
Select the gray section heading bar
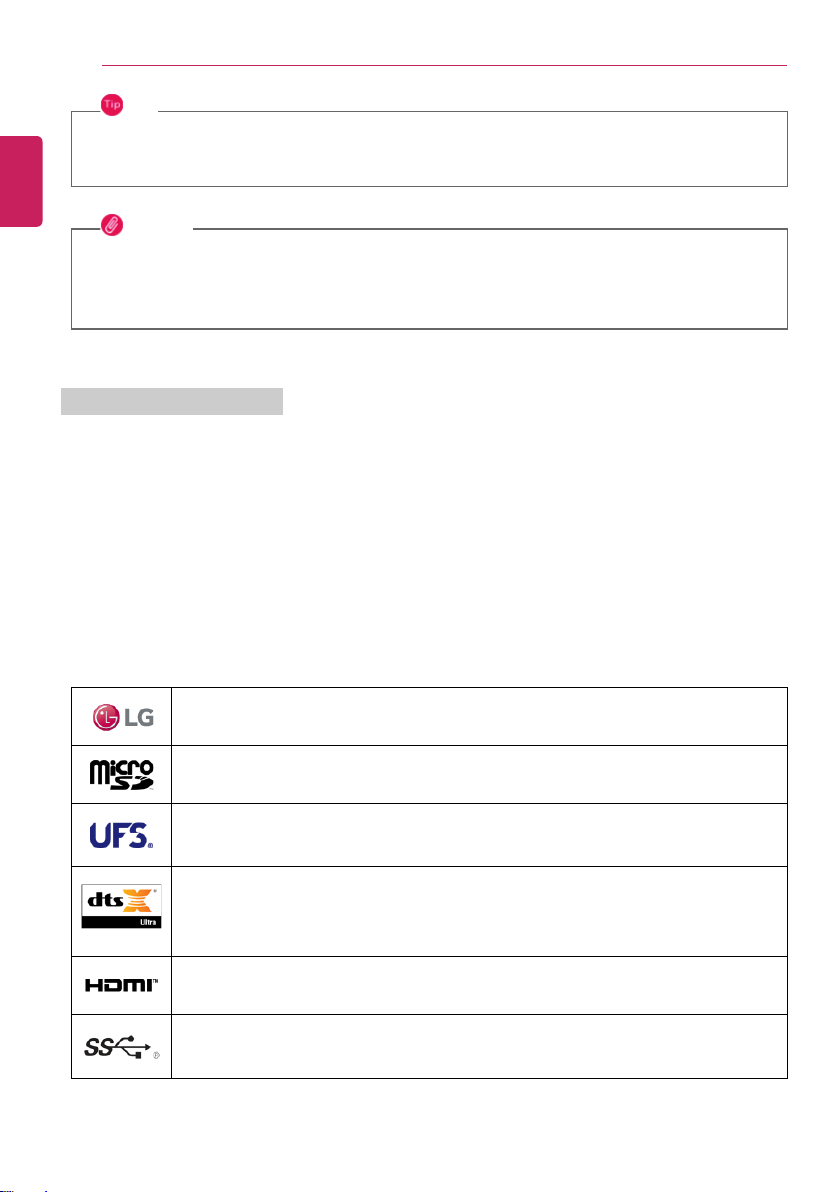pos(172,401)
